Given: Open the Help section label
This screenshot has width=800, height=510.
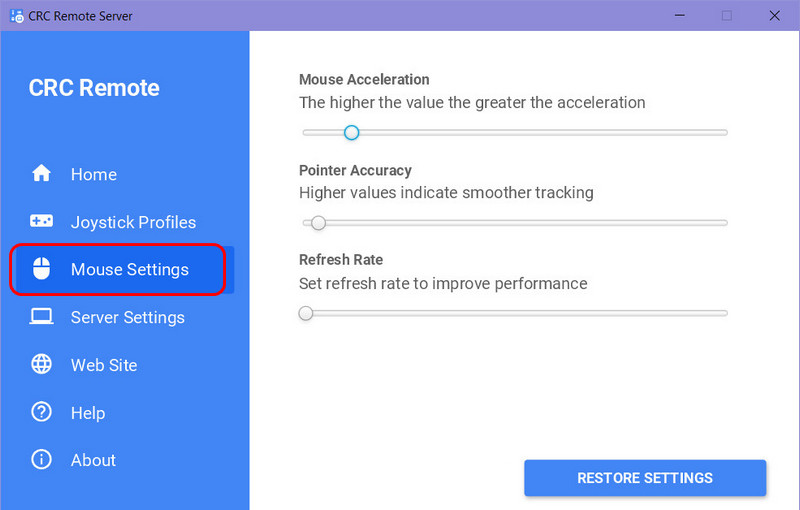Looking at the screenshot, I should click(88, 413).
